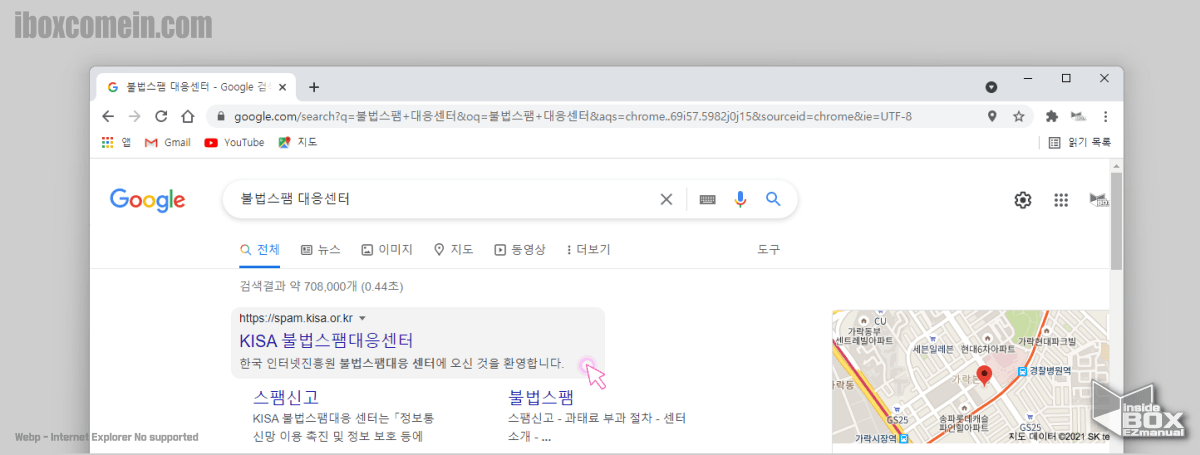This screenshot has height=455, width=1200.
Task: Bookmark this page with the star icon
Action: coord(1018,116)
